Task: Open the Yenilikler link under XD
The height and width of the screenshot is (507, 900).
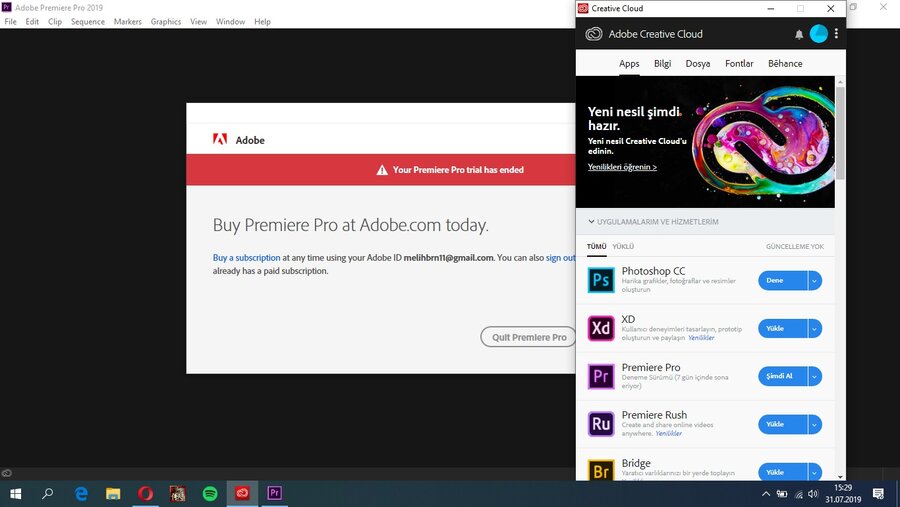Action: [701, 338]
